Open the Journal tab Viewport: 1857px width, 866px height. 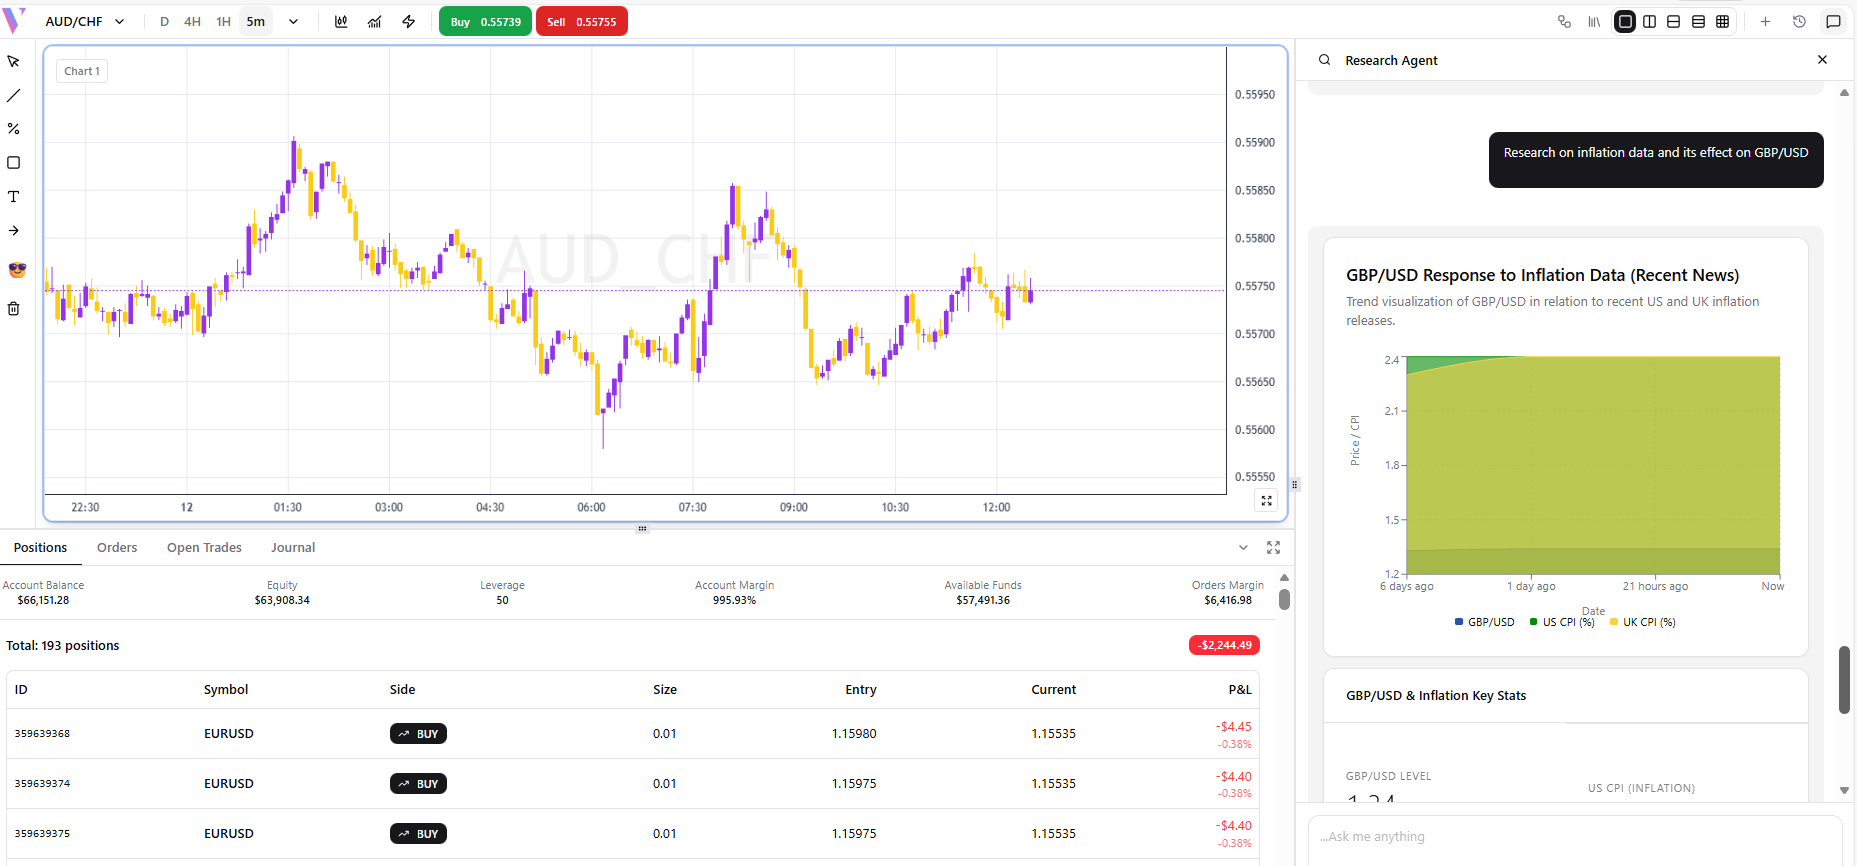(293, 548)
